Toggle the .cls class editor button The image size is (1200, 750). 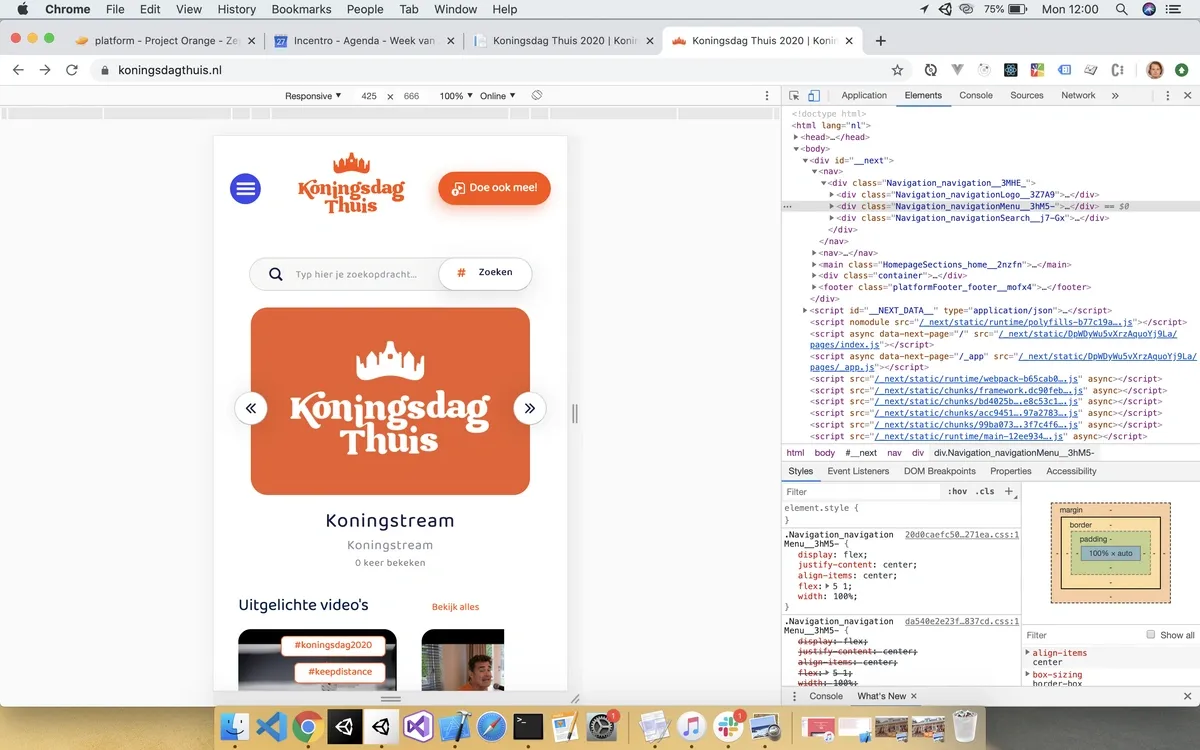click(x=986, y=492)
